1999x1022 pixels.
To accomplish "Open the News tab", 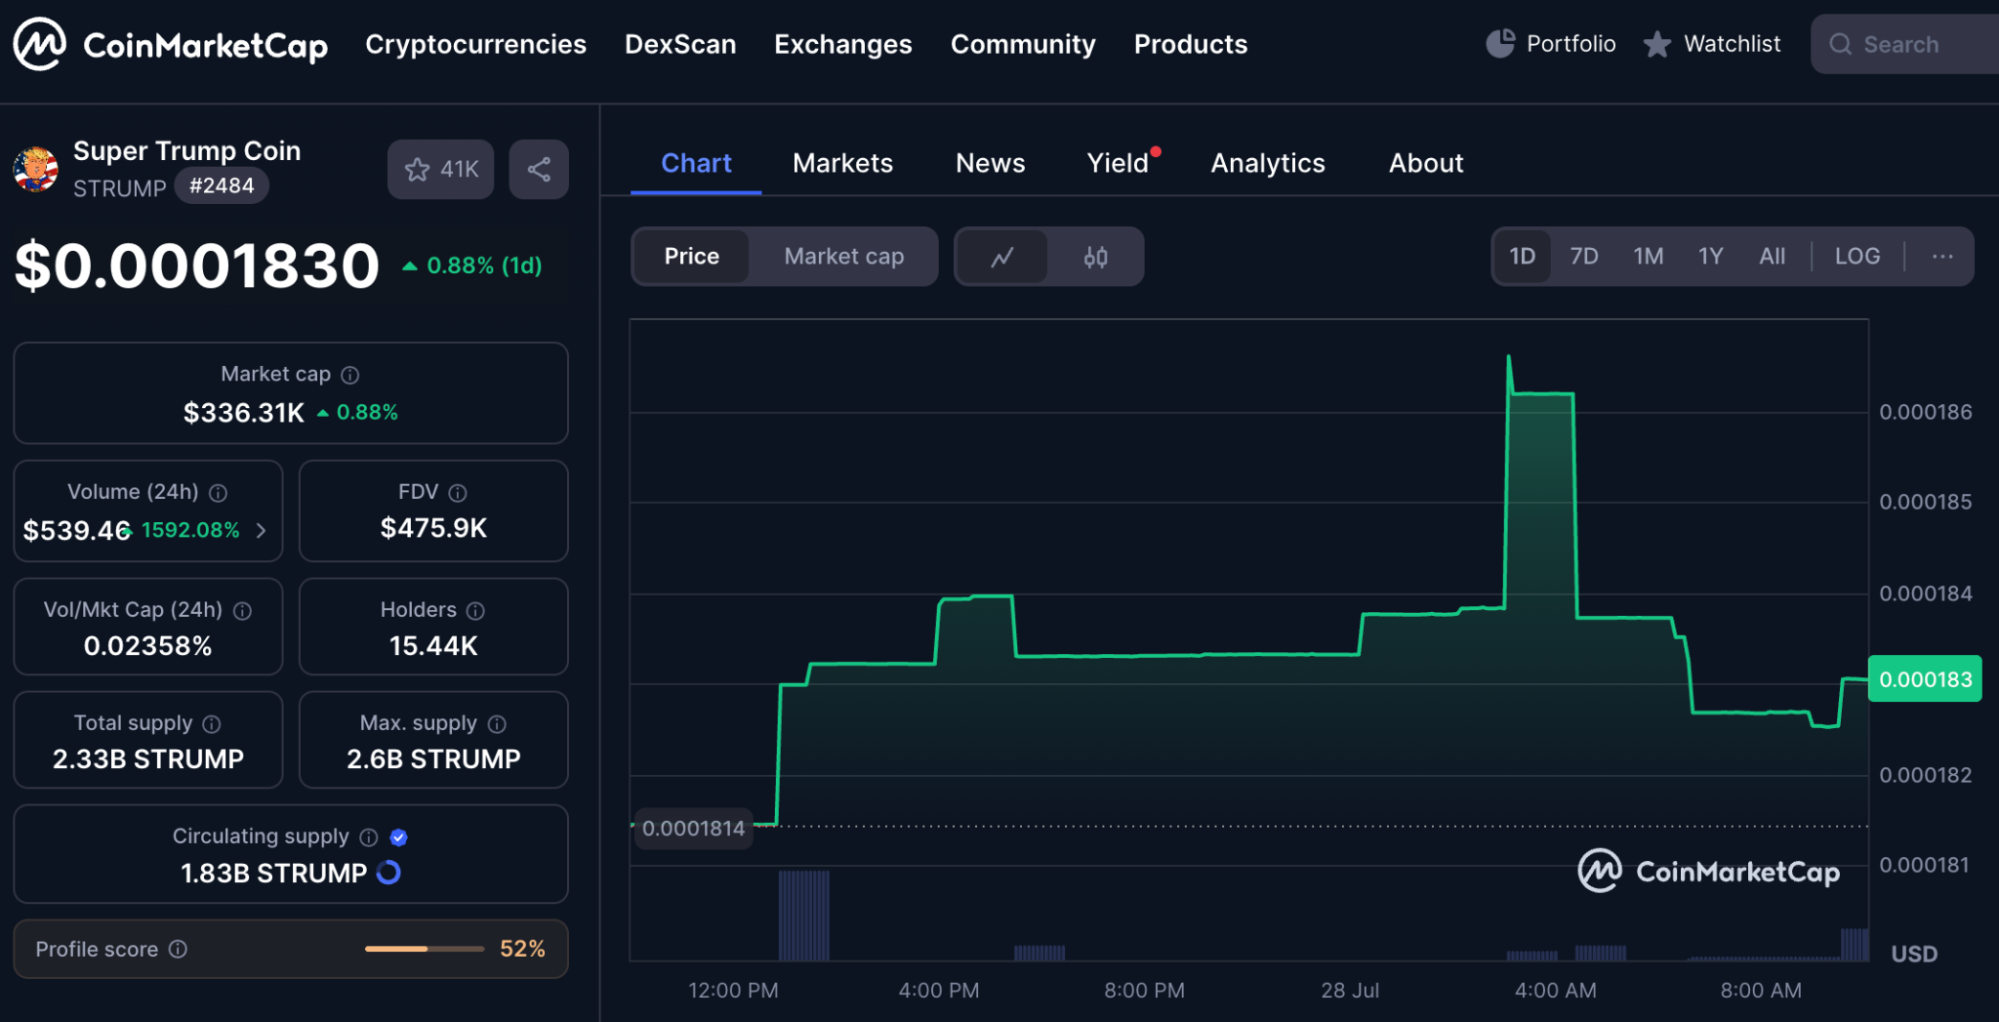I will click(x=990, y=163).
